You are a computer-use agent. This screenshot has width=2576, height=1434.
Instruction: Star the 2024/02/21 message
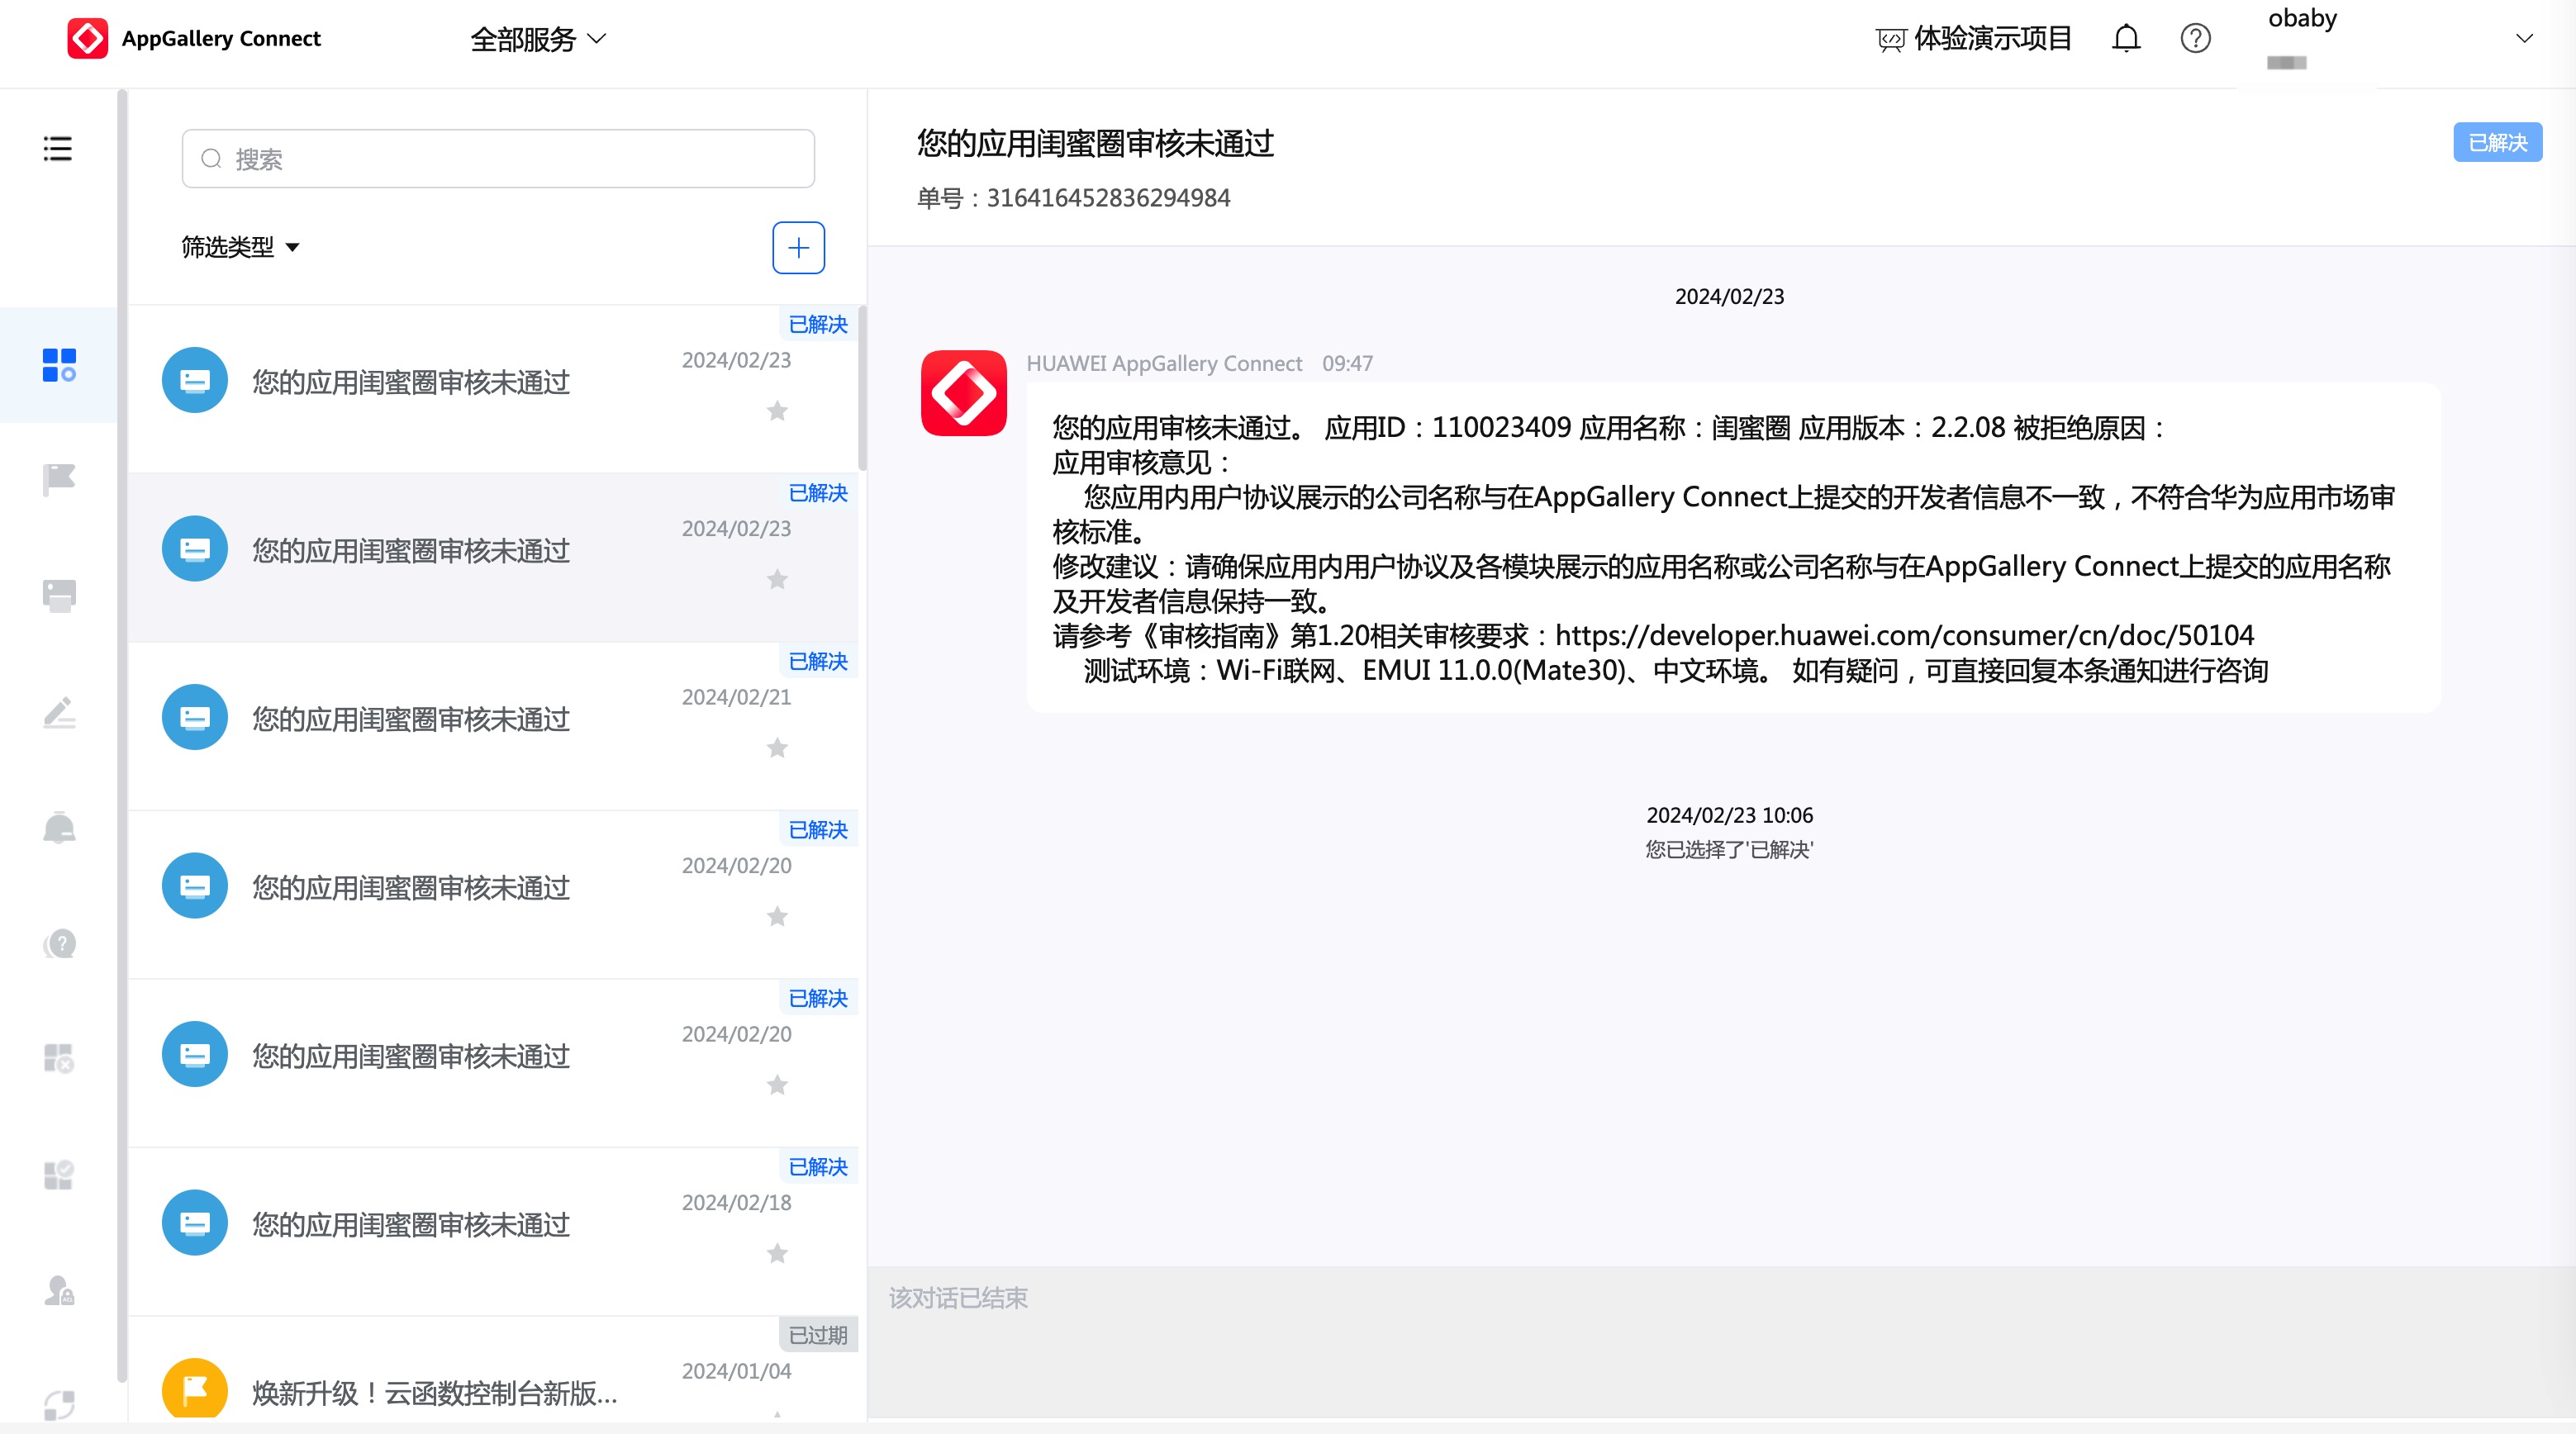[x=777, y=748]
